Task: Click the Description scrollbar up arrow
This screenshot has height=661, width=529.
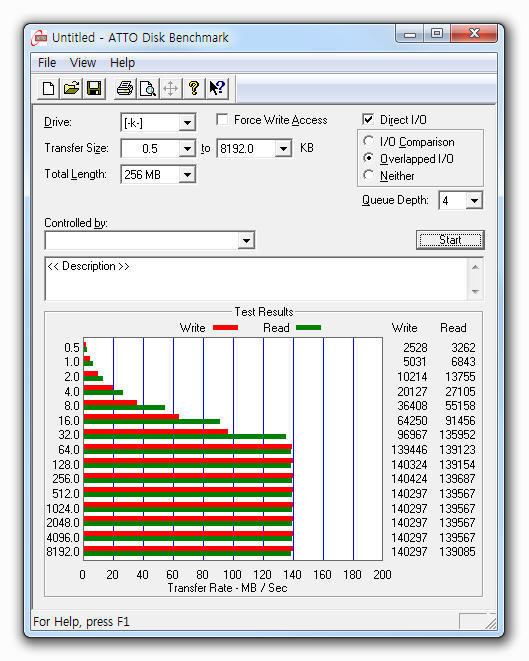Action: click(475, 267)
